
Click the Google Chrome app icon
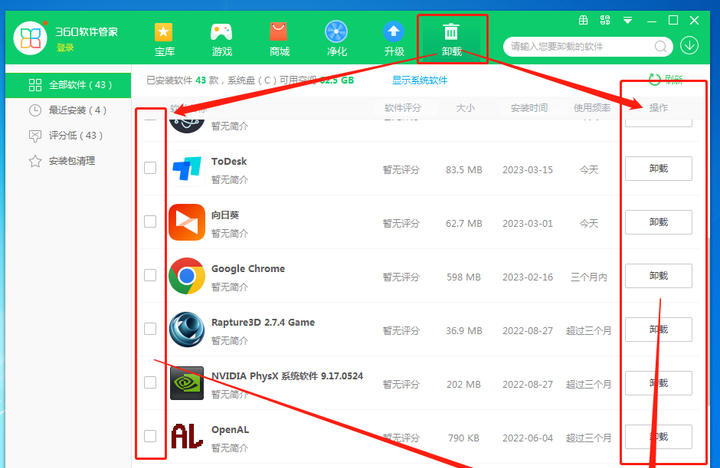tap(186, 276)
